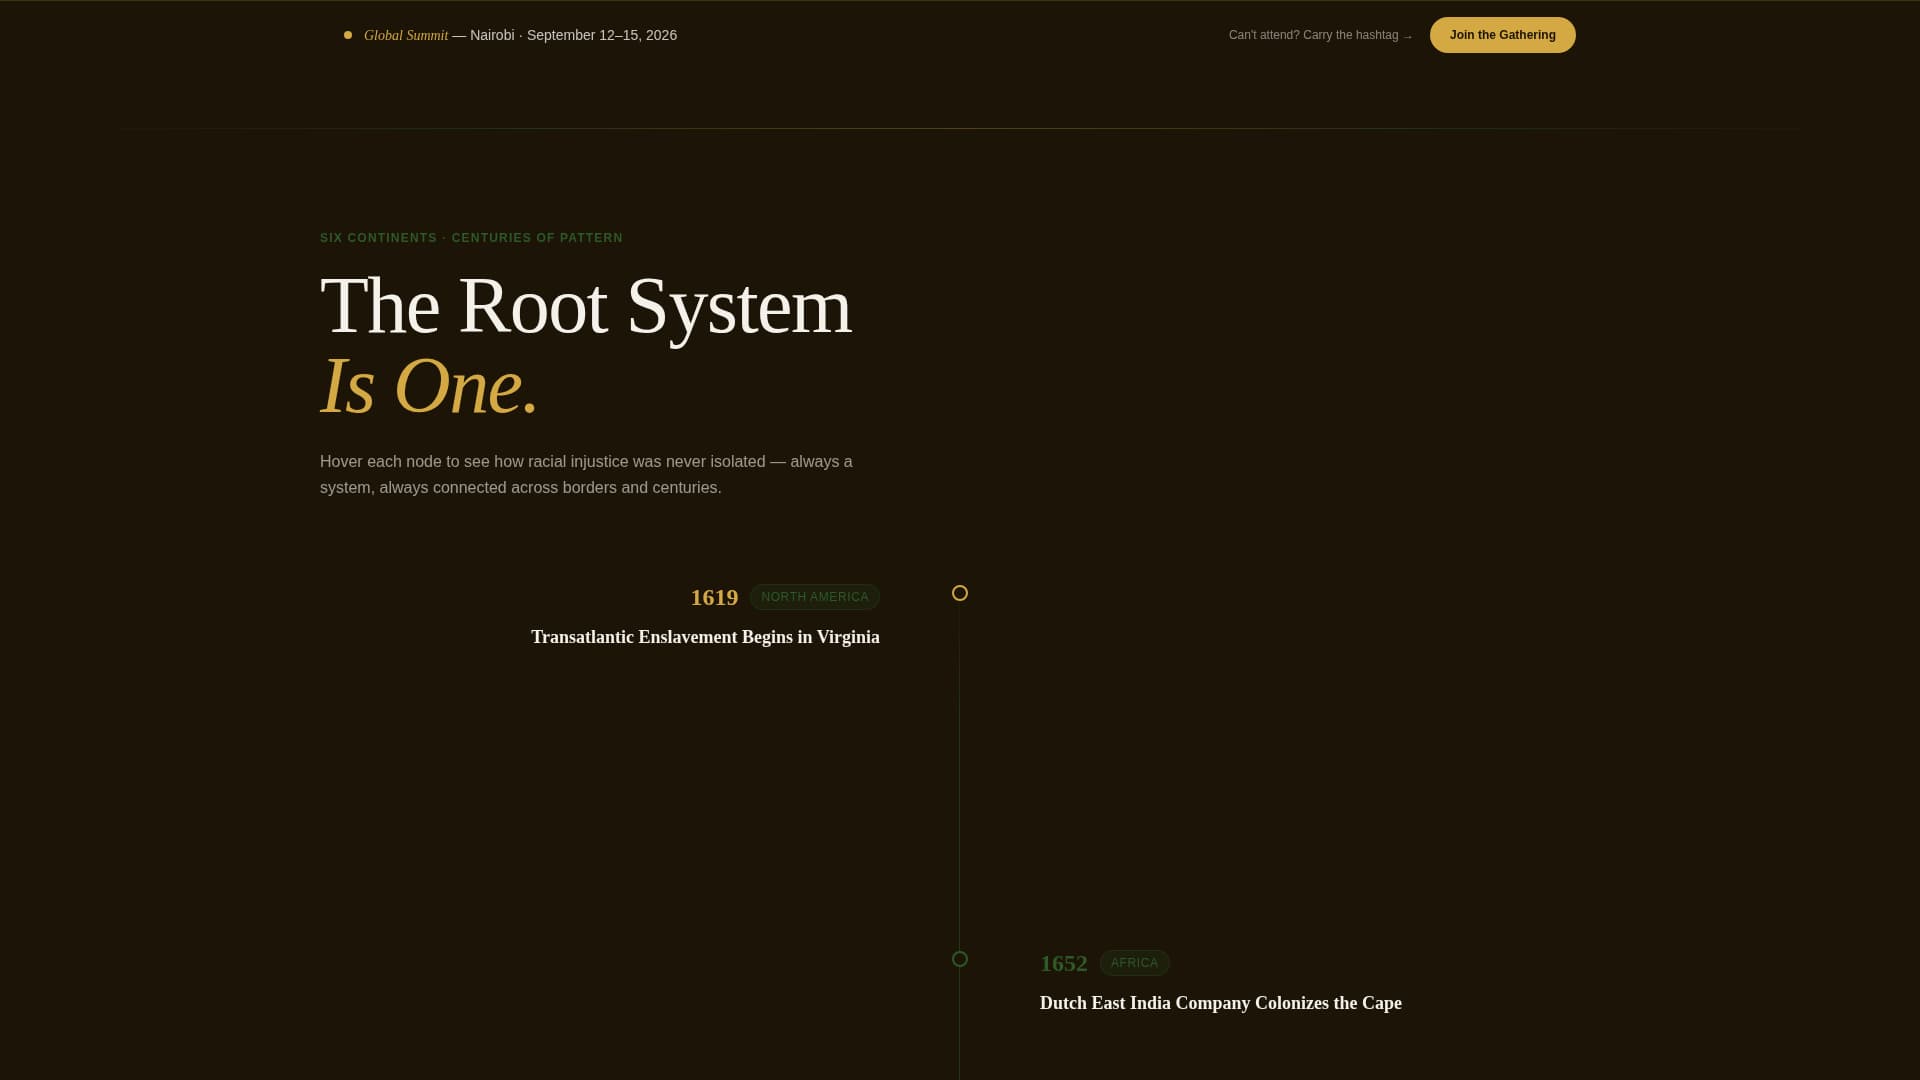Click the year label 1652
1920x1080 pixels.
pos(1064,963)
